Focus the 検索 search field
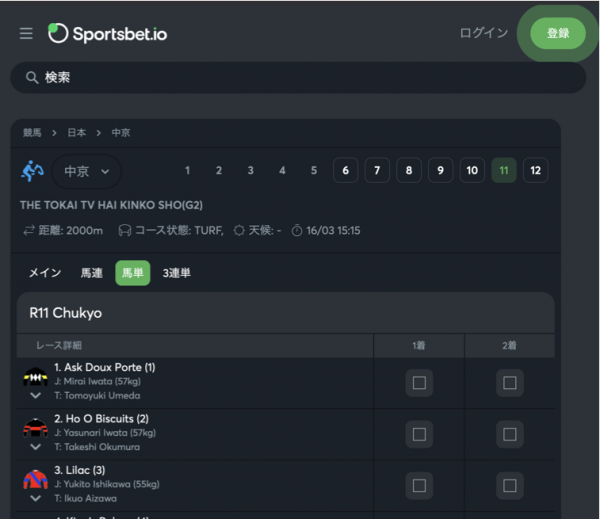The height and width of the screenshot is (519, 600). pos(298,78)
